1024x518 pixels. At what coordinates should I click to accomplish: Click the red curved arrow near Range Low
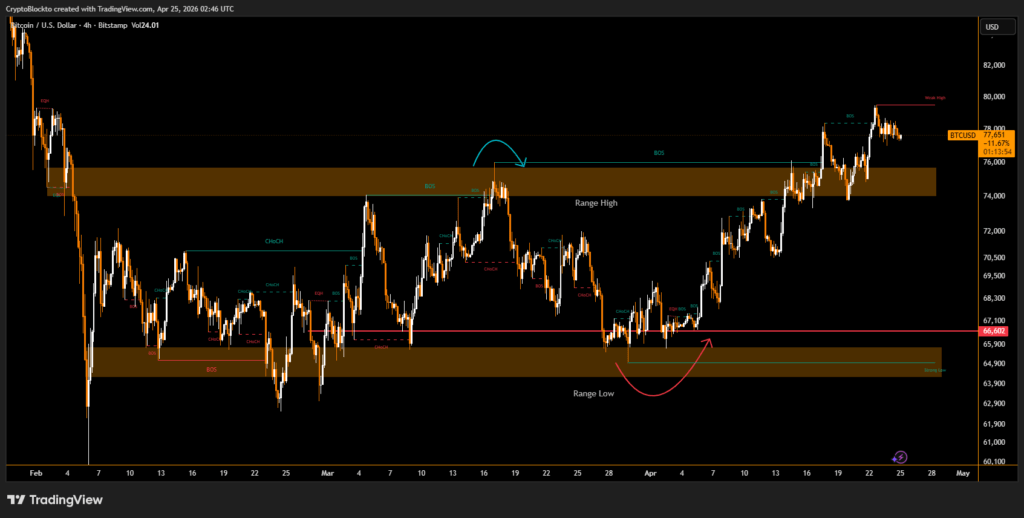tap(661, 375)
